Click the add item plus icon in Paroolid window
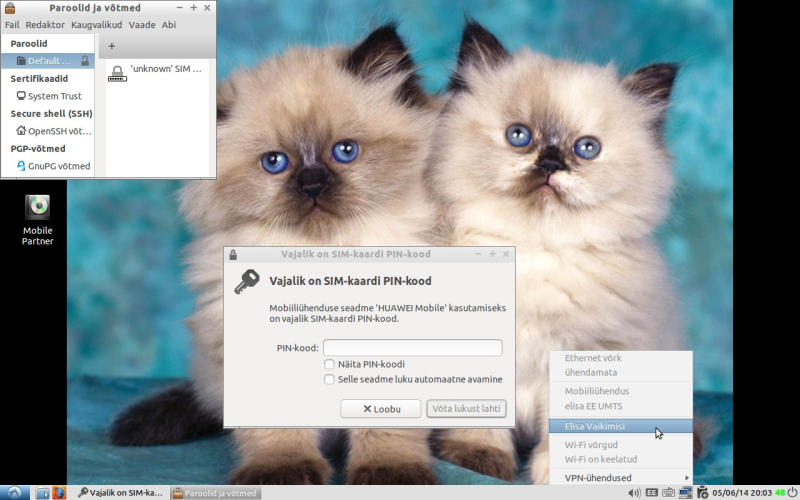The width and height of the screenshot is (800, 500). coord(112,46)
